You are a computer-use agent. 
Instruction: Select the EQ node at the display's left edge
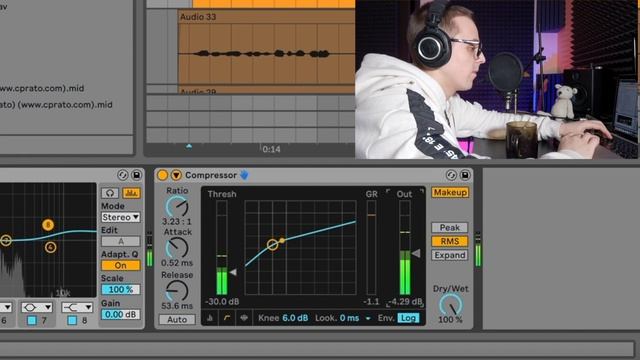tap(5, 240)
